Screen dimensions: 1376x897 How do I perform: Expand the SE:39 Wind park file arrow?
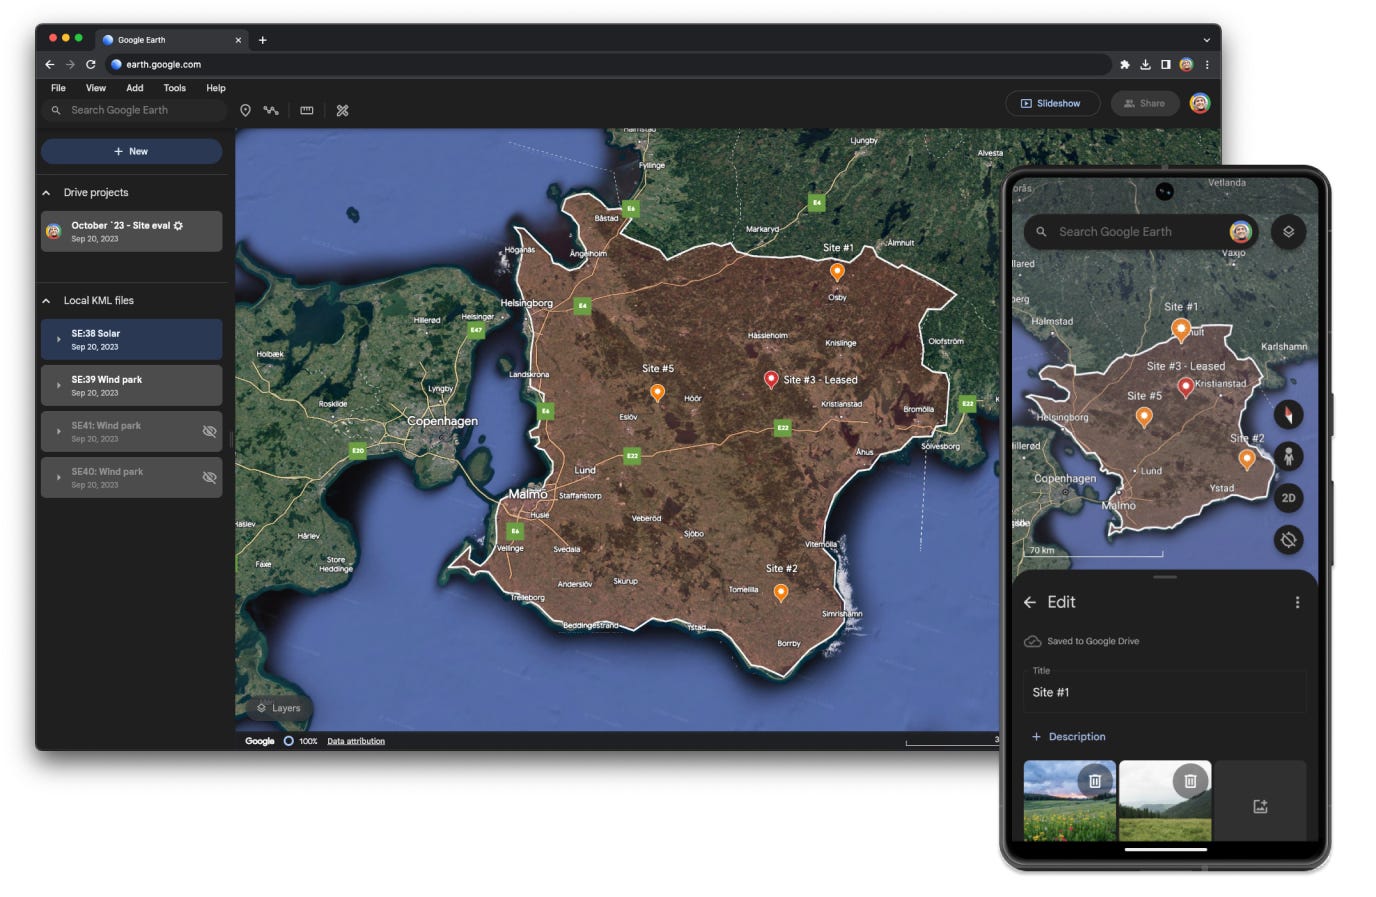pos(58,385)
